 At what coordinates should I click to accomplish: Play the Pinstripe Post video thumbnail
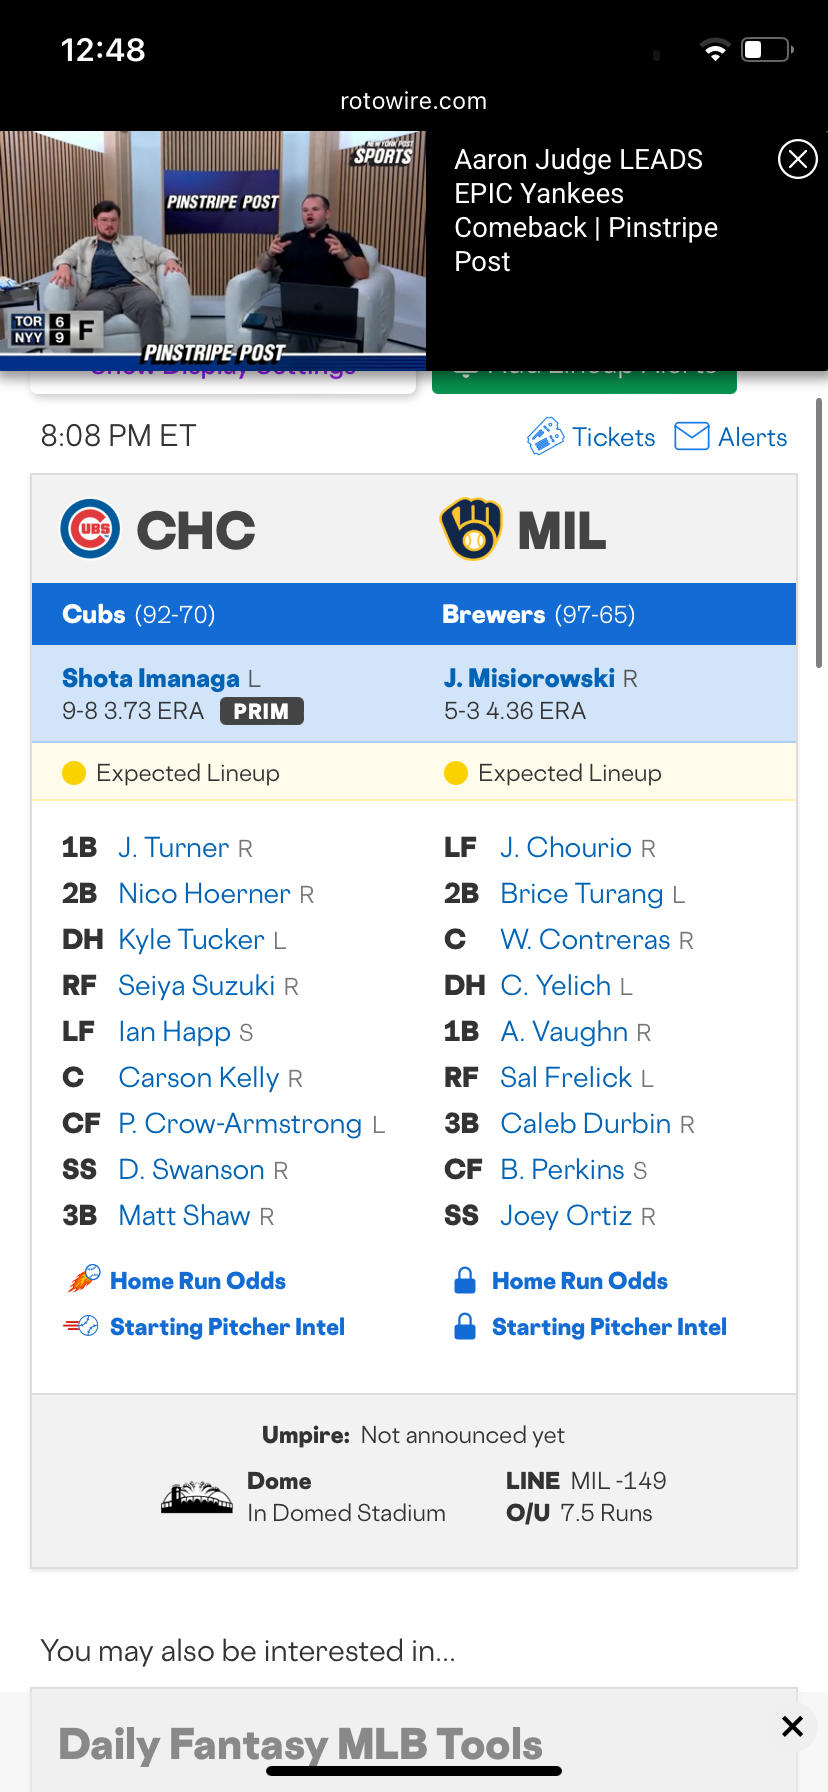point(213,250)
